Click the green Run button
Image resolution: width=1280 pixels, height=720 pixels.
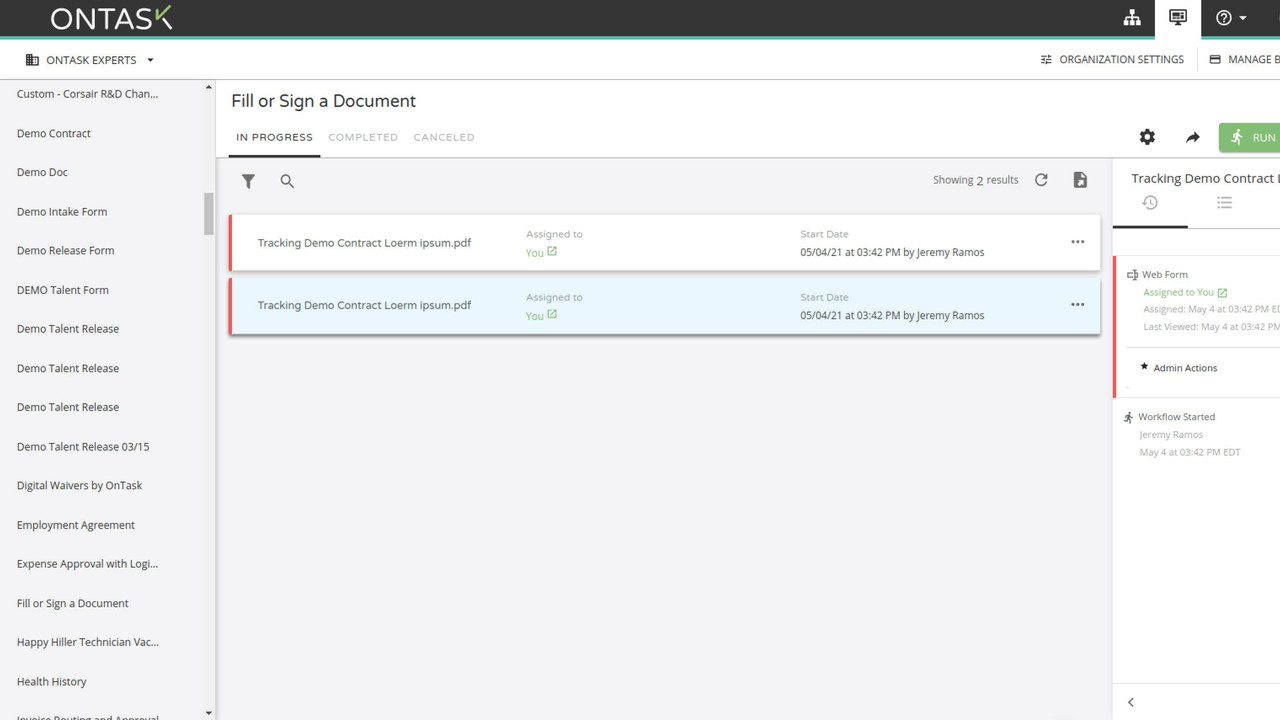coord(1252,137)
